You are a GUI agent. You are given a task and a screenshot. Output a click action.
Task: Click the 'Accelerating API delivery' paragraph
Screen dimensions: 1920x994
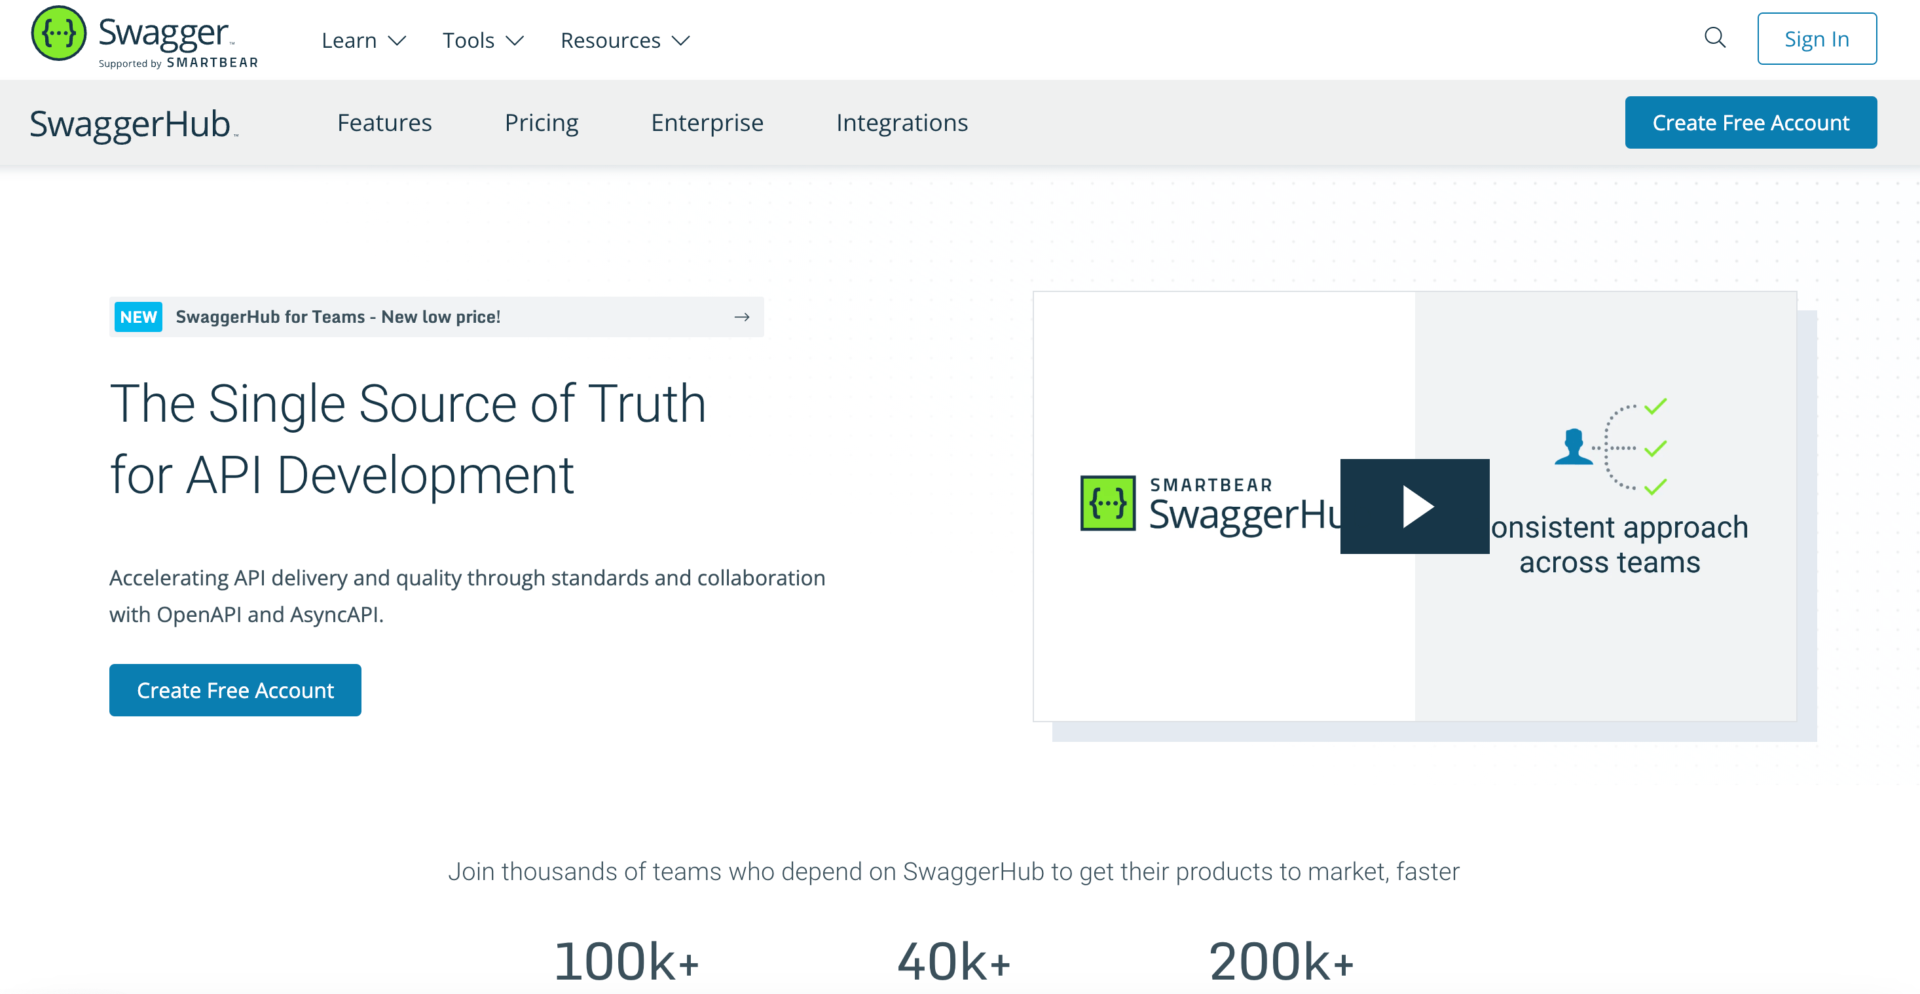pyautogui.click(x=467, y=596)
